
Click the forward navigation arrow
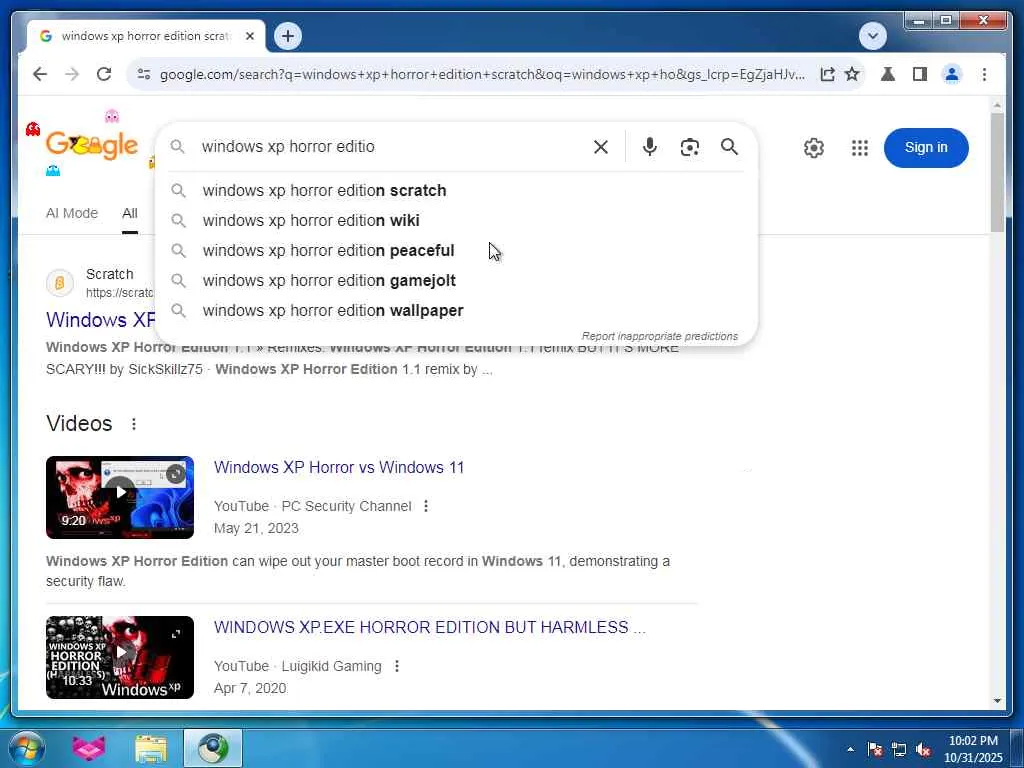[72, 74]
